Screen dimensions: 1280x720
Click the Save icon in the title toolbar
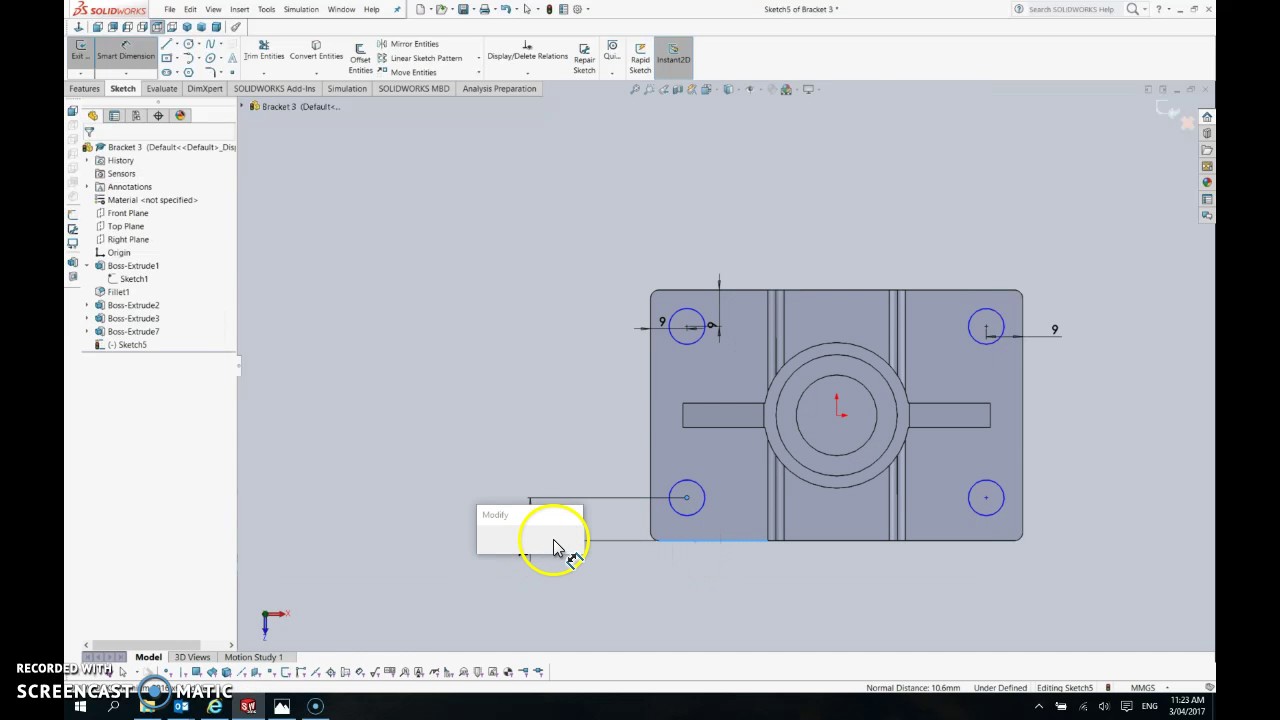click(463, 9)
